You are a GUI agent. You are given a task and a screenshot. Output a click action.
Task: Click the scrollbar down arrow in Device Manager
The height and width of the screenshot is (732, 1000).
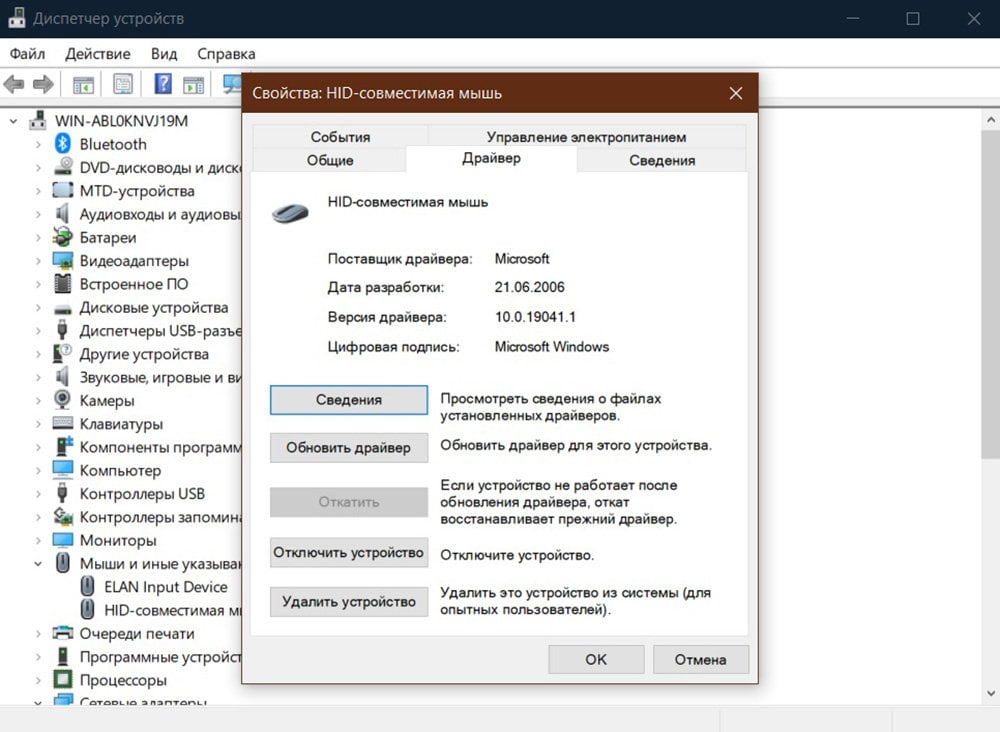tap(990, 693)
